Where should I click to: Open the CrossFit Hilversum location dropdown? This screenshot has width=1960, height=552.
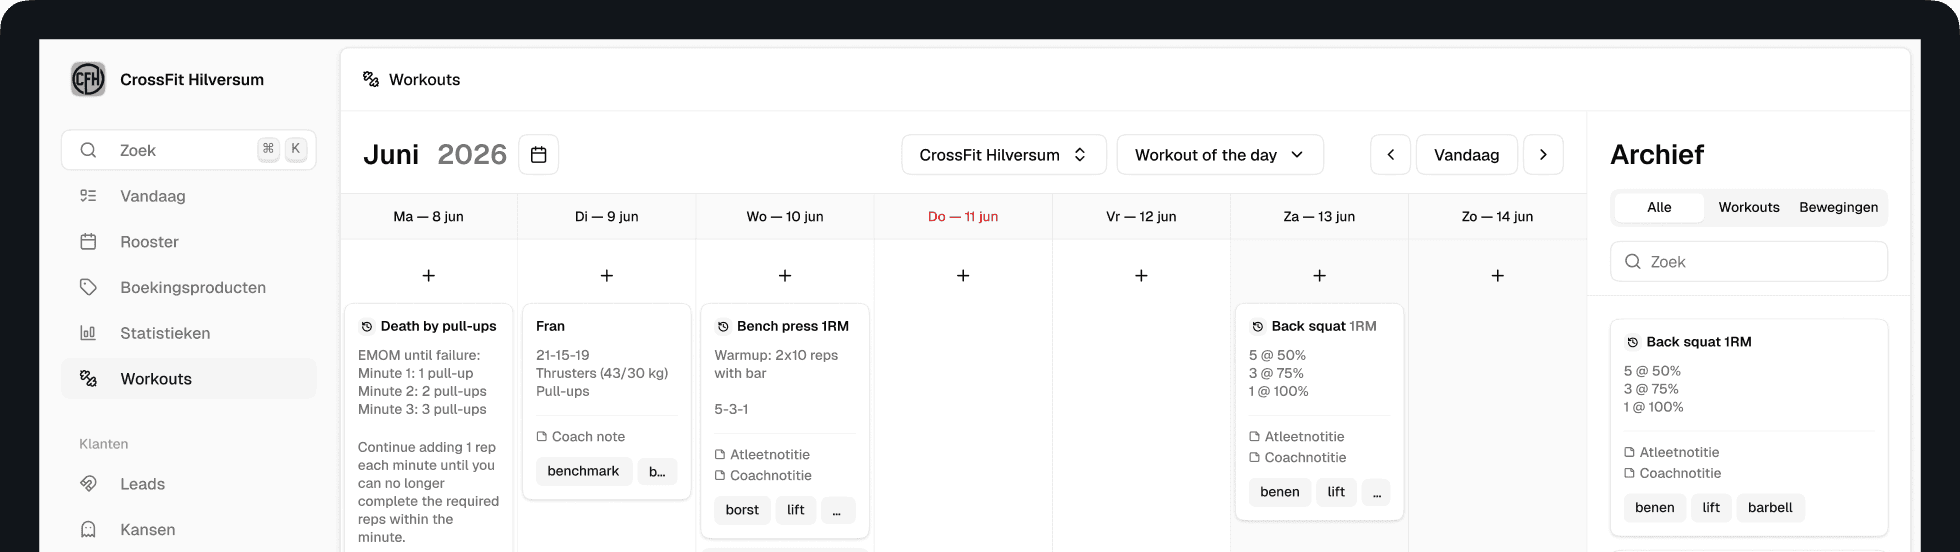(x=1004, y=155)
